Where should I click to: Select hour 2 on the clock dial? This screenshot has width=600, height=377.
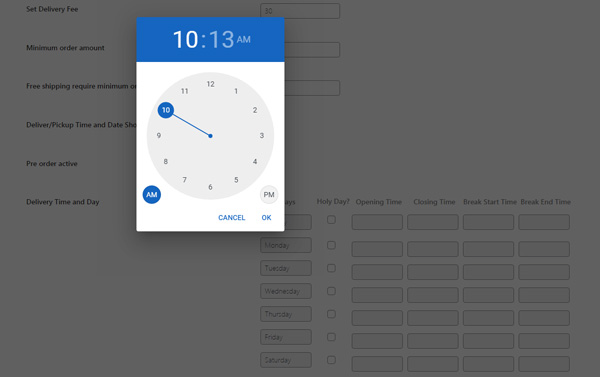[255, 110]
